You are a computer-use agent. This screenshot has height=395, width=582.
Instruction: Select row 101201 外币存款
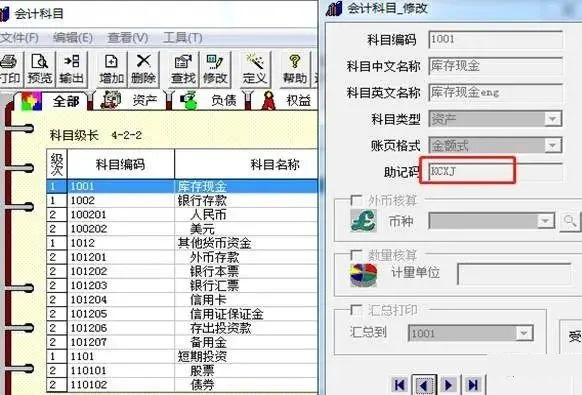(182, 257)
